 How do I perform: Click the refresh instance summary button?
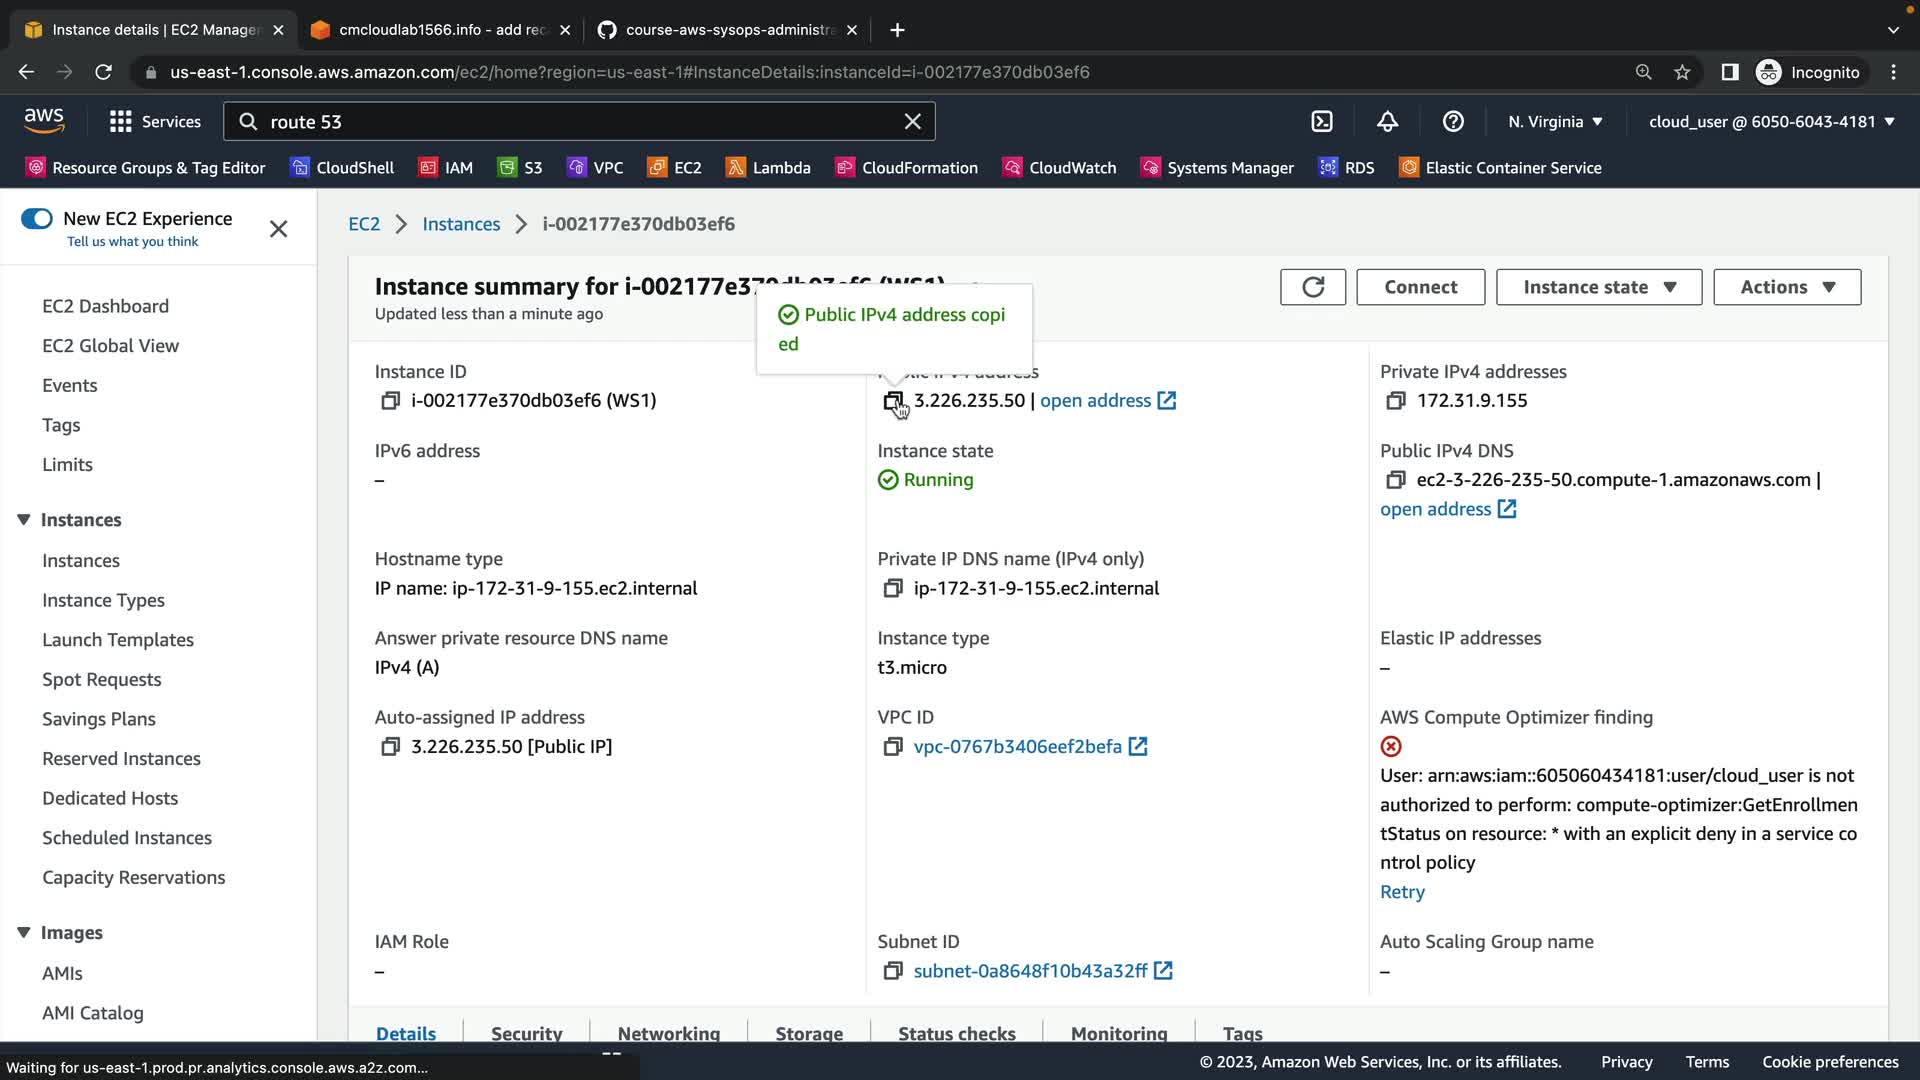pos(1312,287)
